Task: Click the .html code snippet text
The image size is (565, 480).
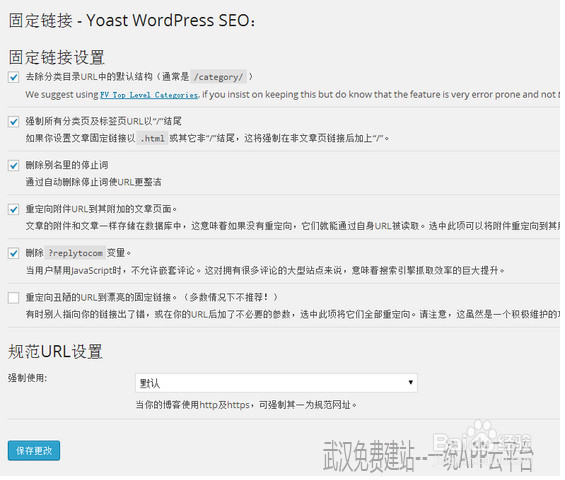Action: [152, 138]
